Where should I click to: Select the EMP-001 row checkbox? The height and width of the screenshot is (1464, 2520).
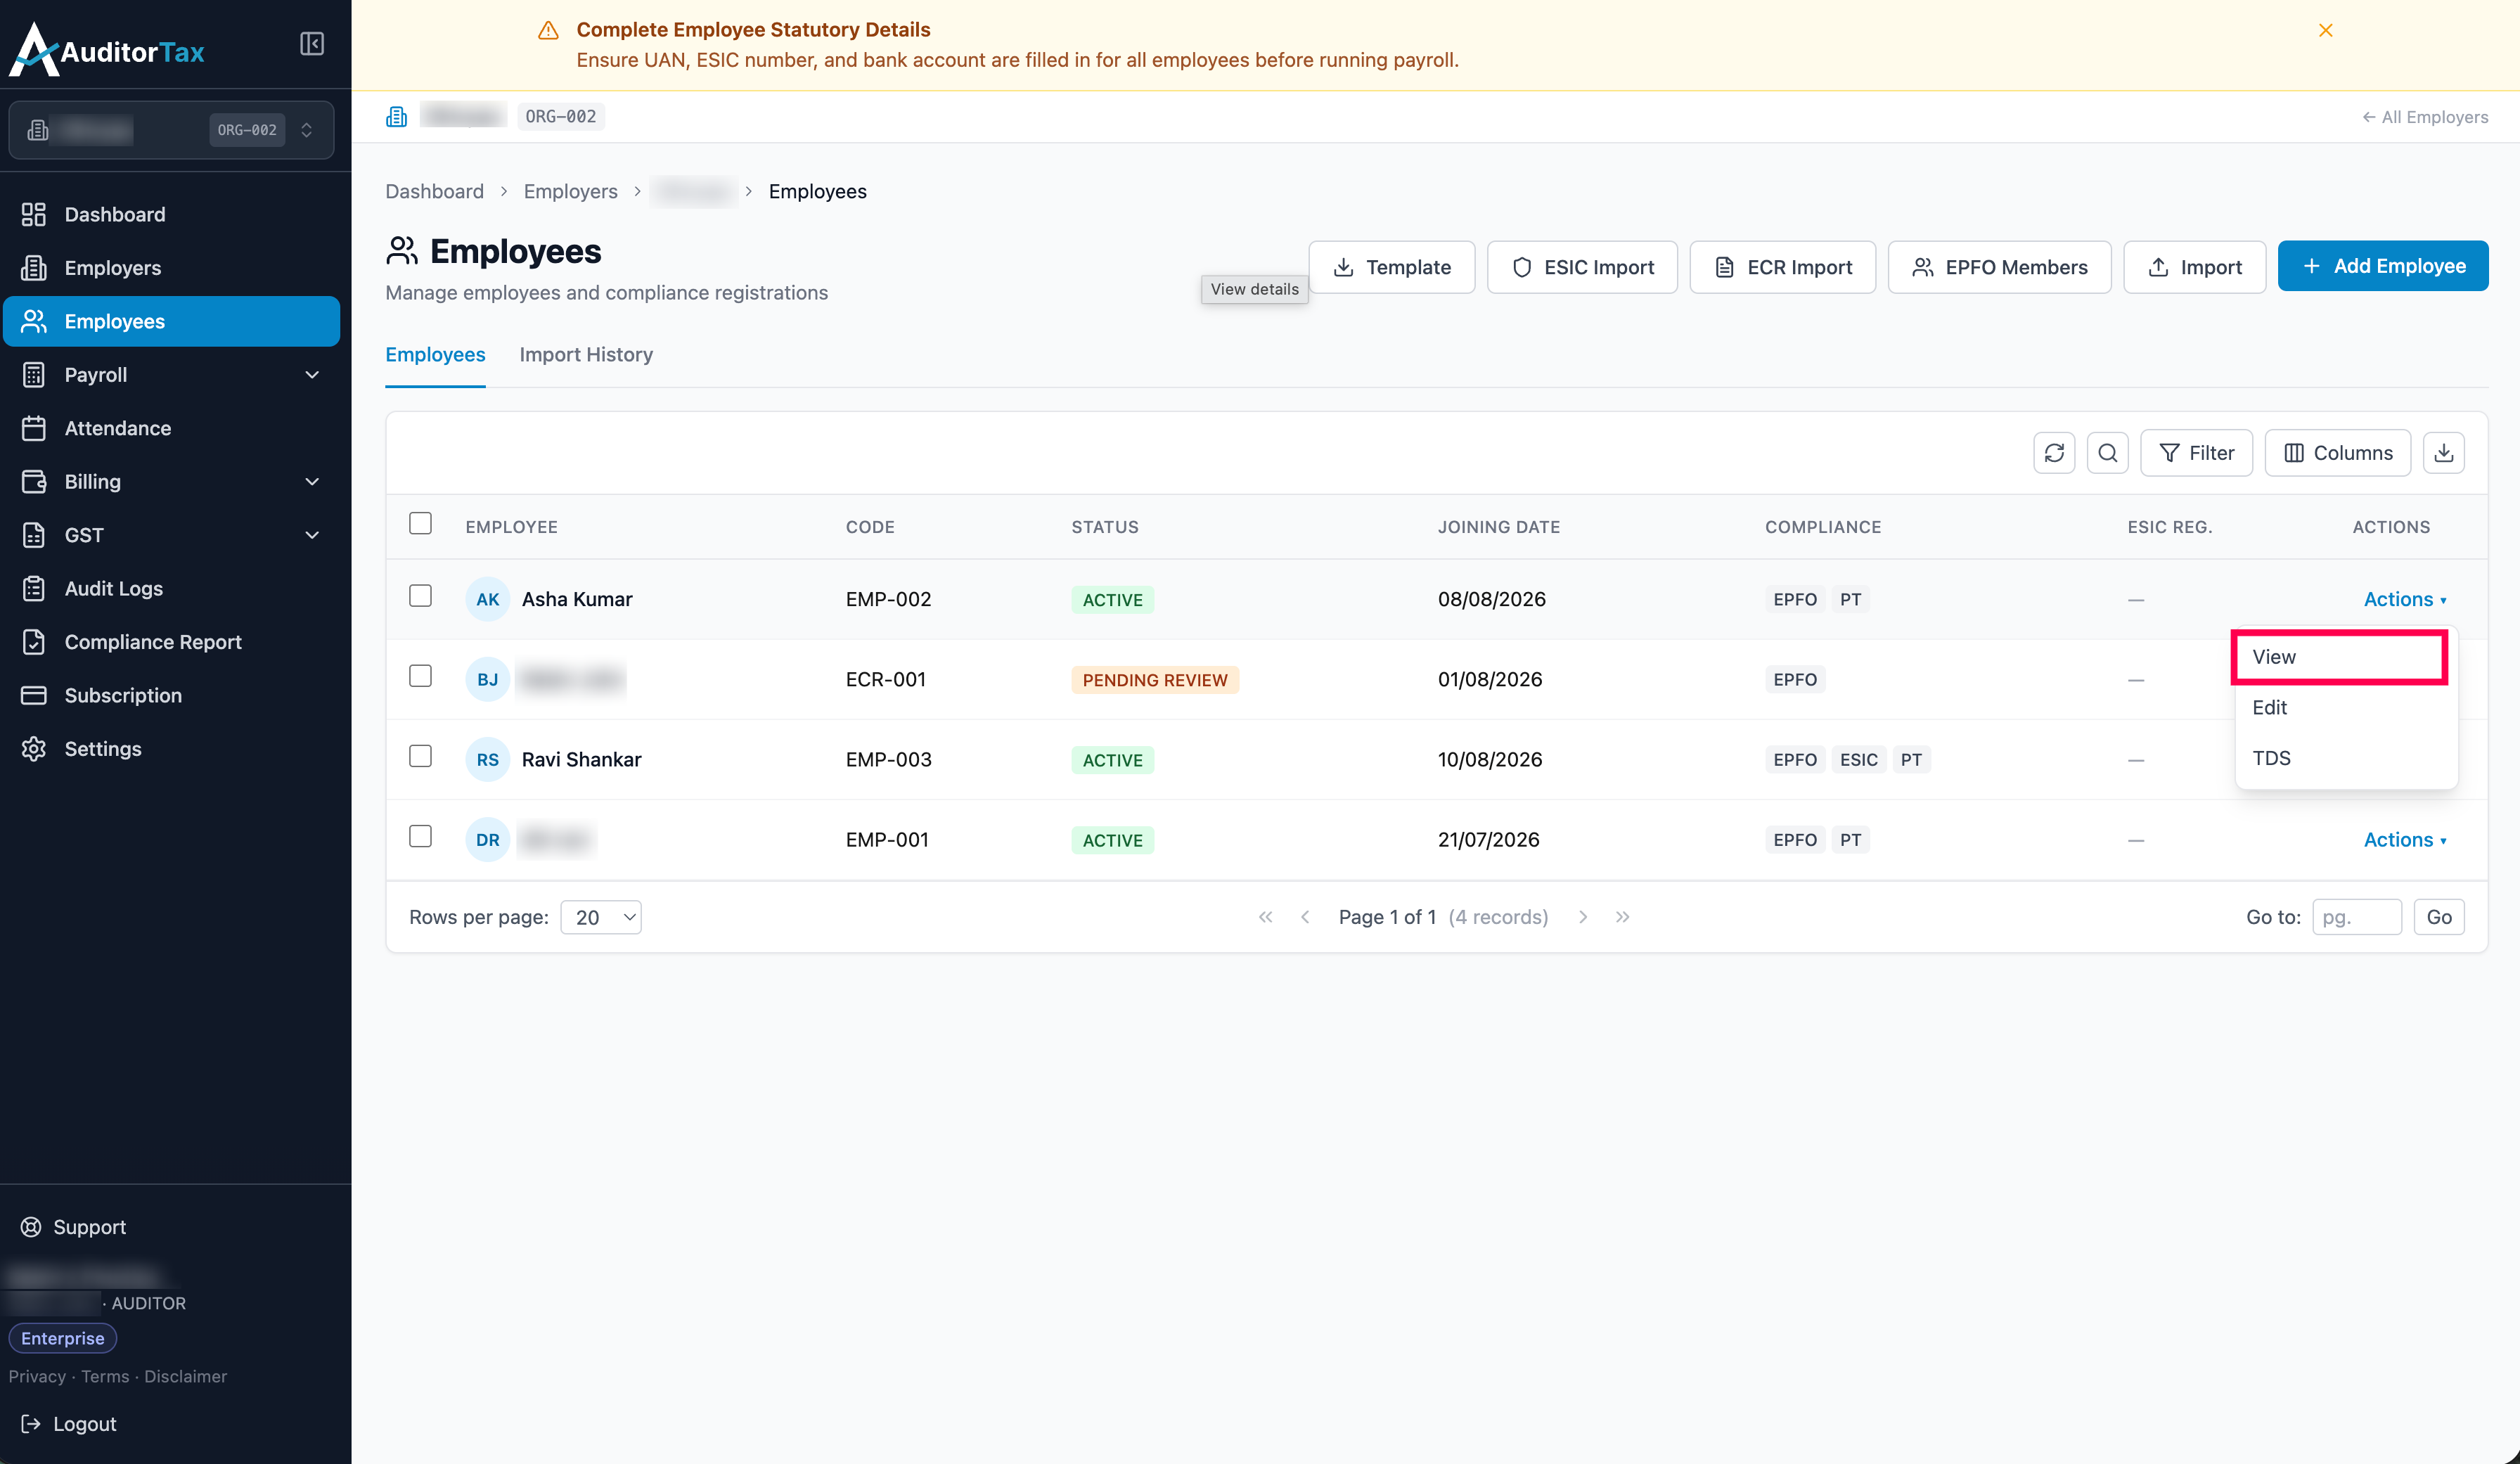pyautogui.click(x=420, y=836)
